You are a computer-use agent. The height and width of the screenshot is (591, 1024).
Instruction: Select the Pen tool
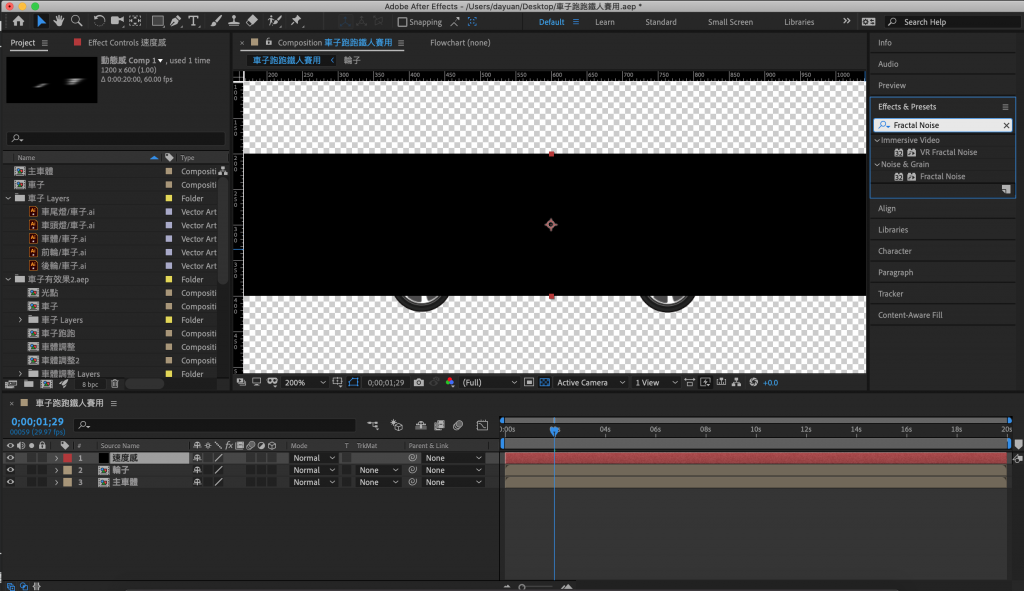[x=176, y=21]
